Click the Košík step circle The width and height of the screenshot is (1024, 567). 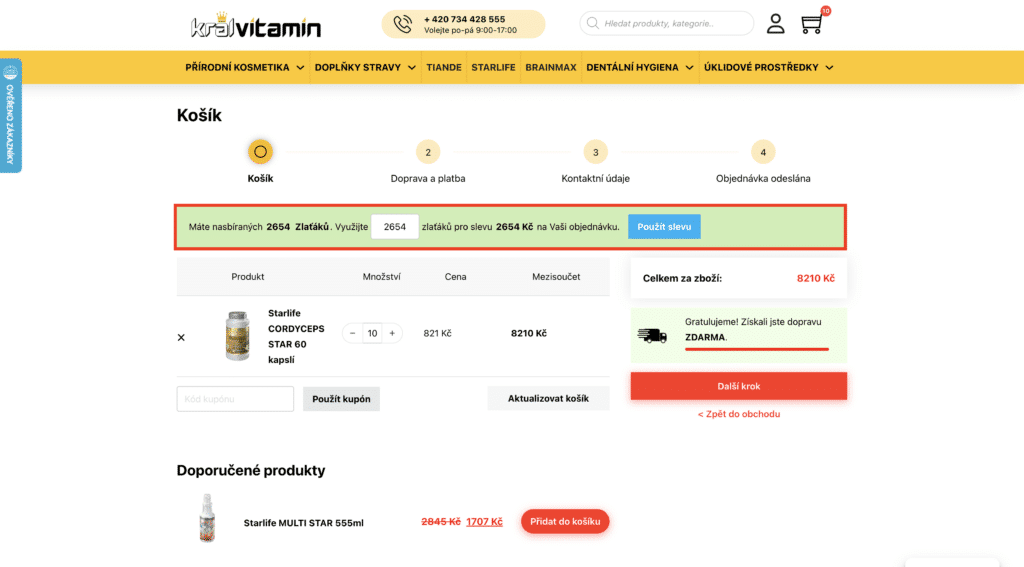pyautogui.click(x=260, y=152)
